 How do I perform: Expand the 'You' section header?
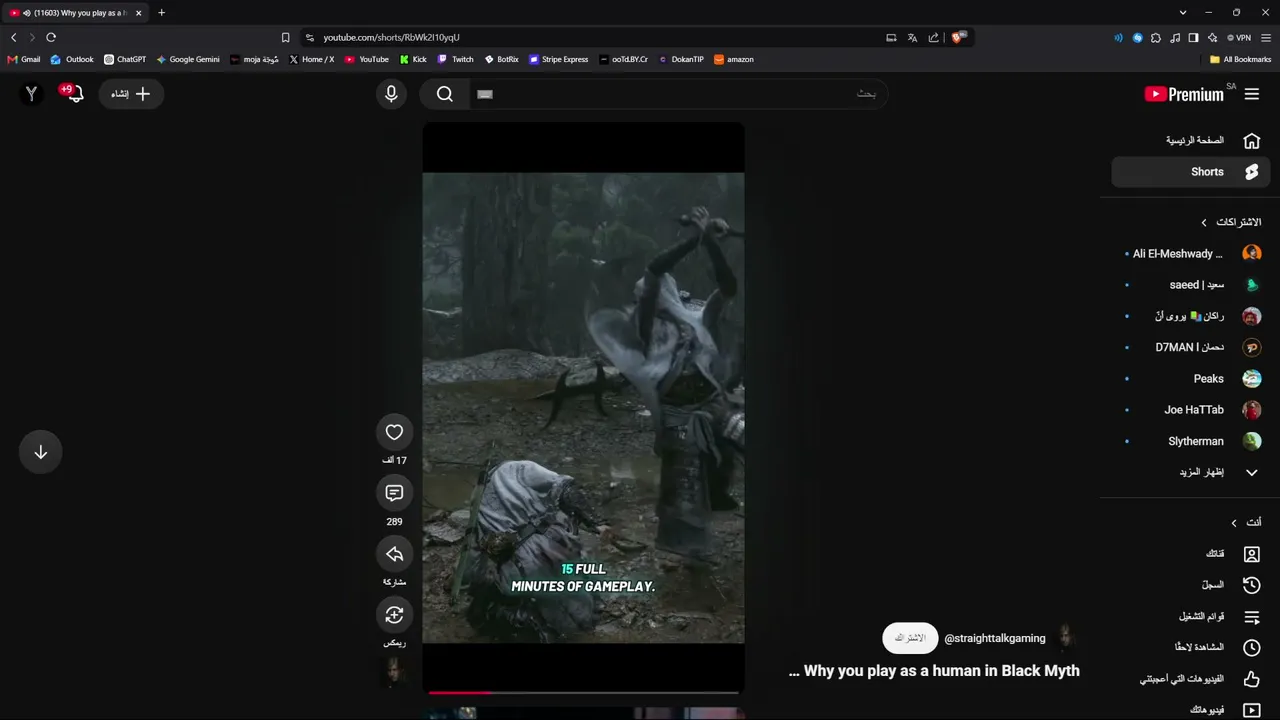[1246, 523]
